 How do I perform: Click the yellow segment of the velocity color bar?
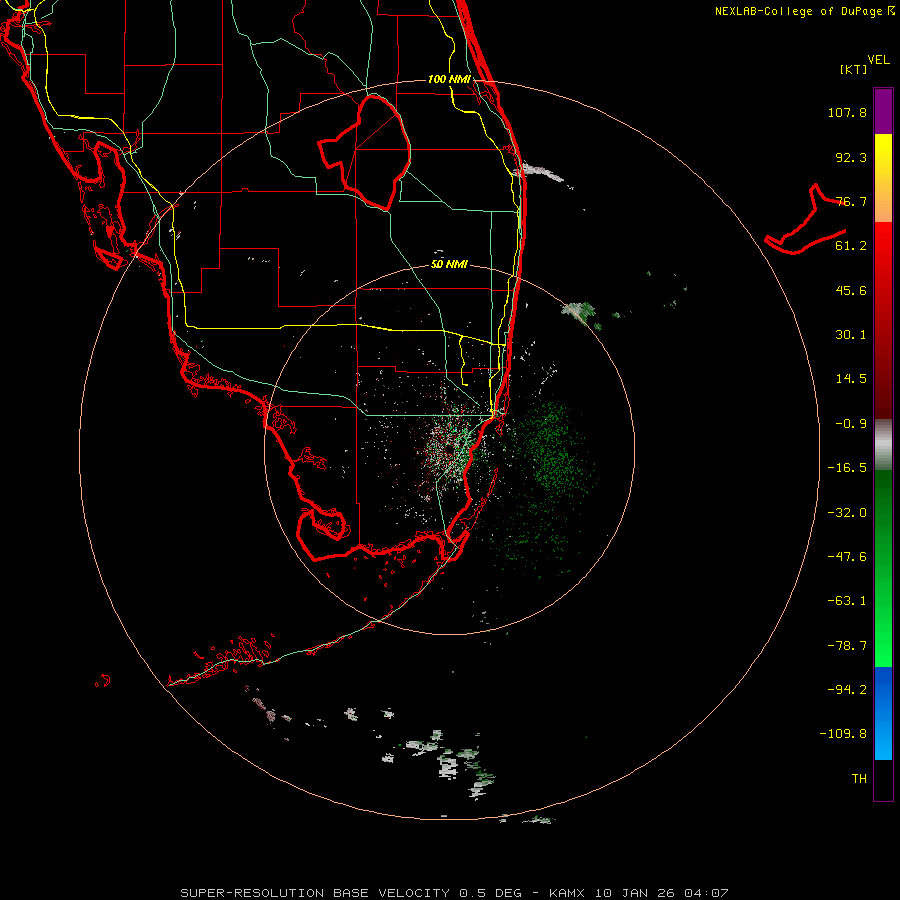pos(883,178)
